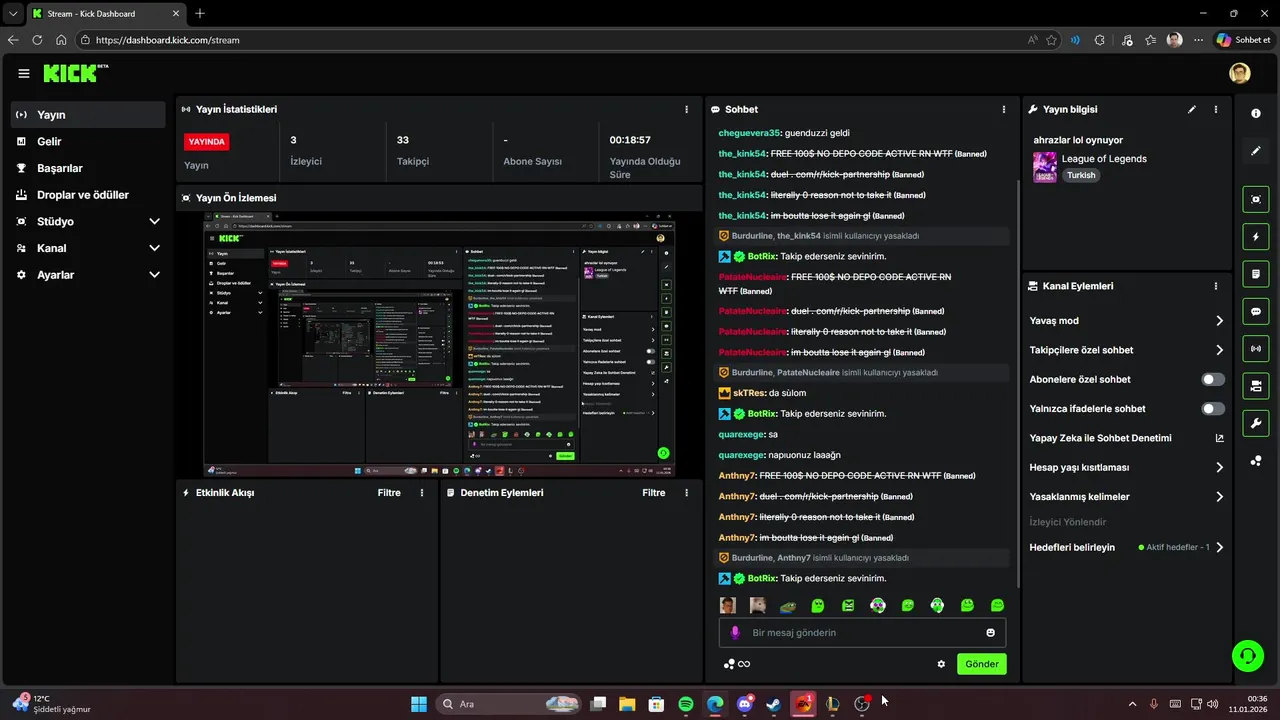The width and height of the screenshot is (1280, 720).
Task: Select Yayın in the sidebar
Action: 88,115
